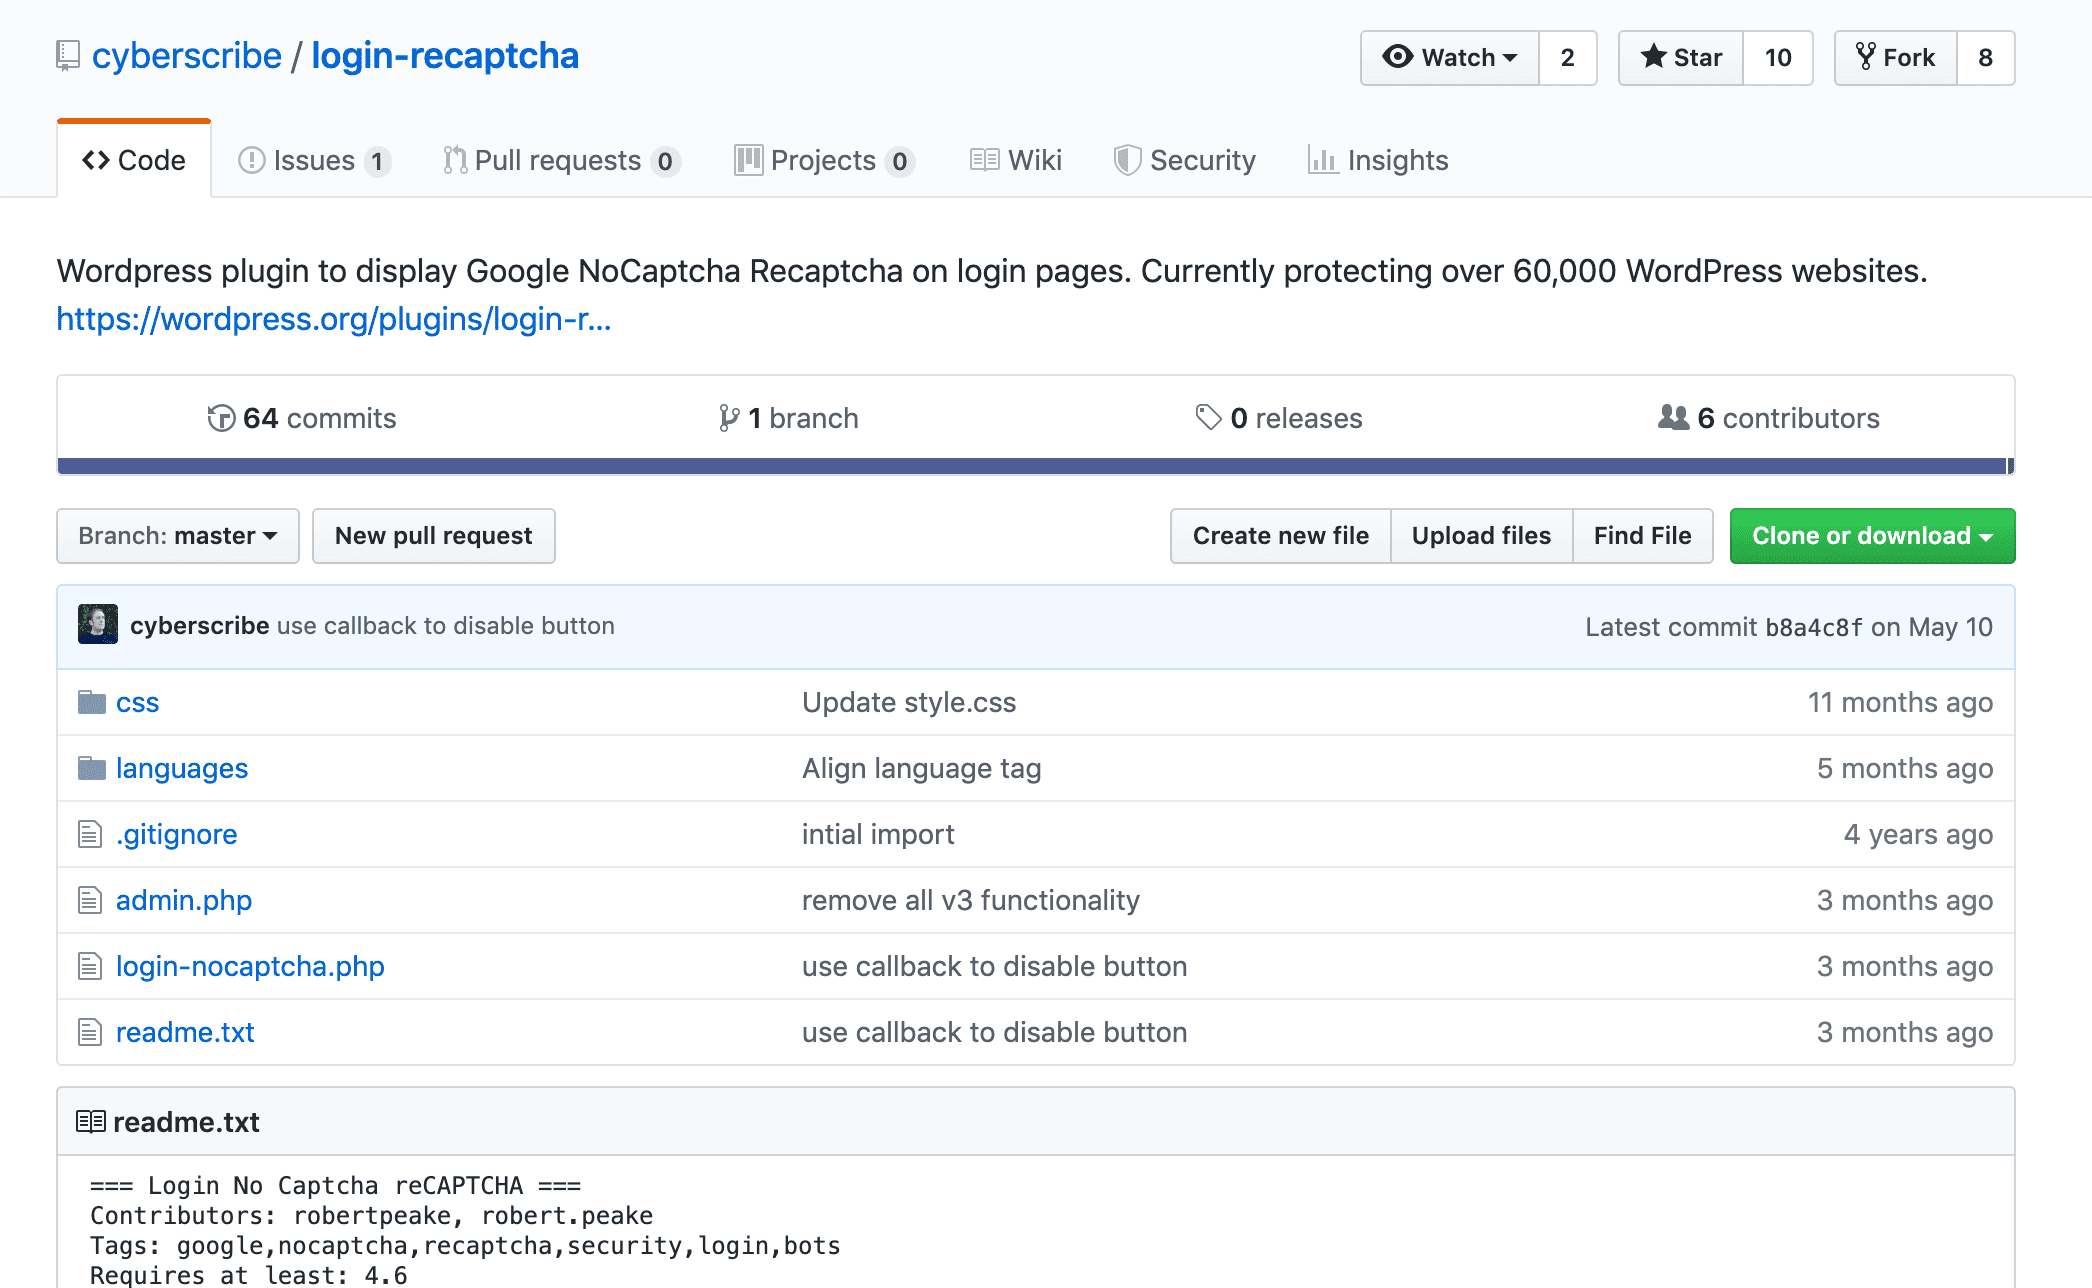
Task: Open the Wiki tab
Action: coord(1016,160)
